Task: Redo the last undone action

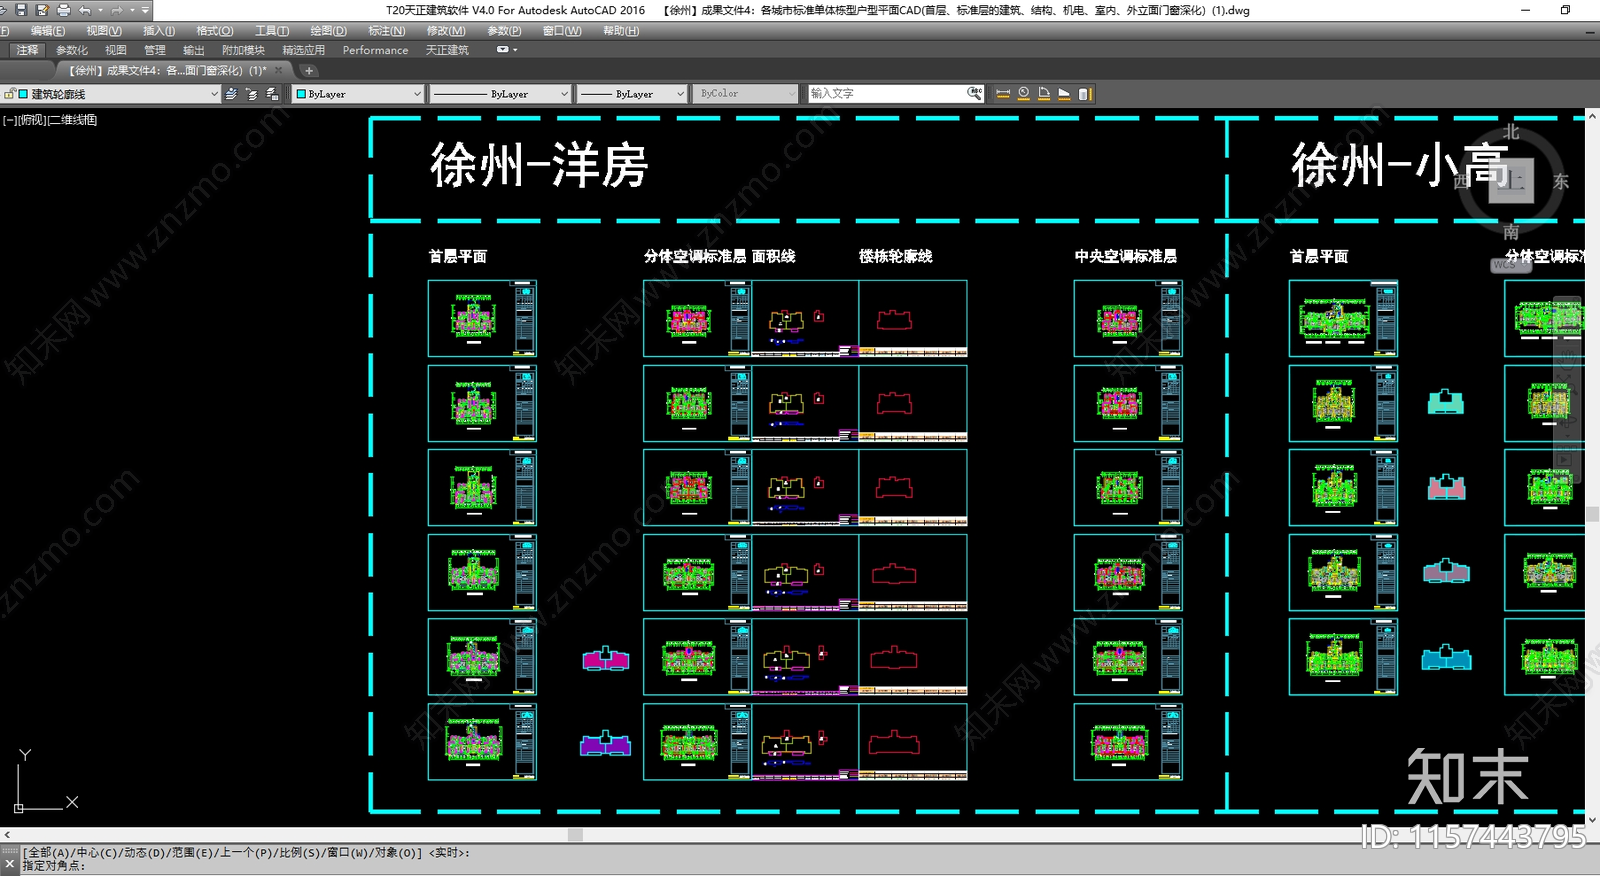Action: pyautogui.click(x=117, y=10)
